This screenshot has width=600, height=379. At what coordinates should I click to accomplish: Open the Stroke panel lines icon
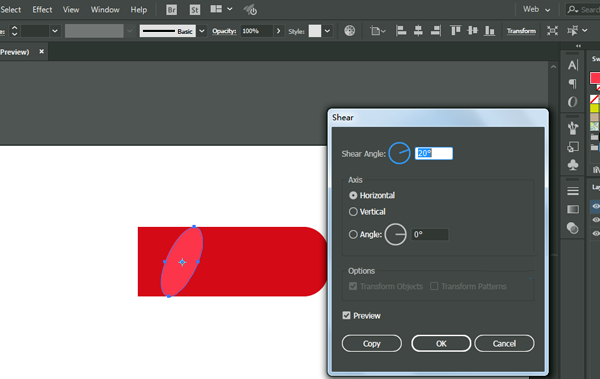coord(573,191)
